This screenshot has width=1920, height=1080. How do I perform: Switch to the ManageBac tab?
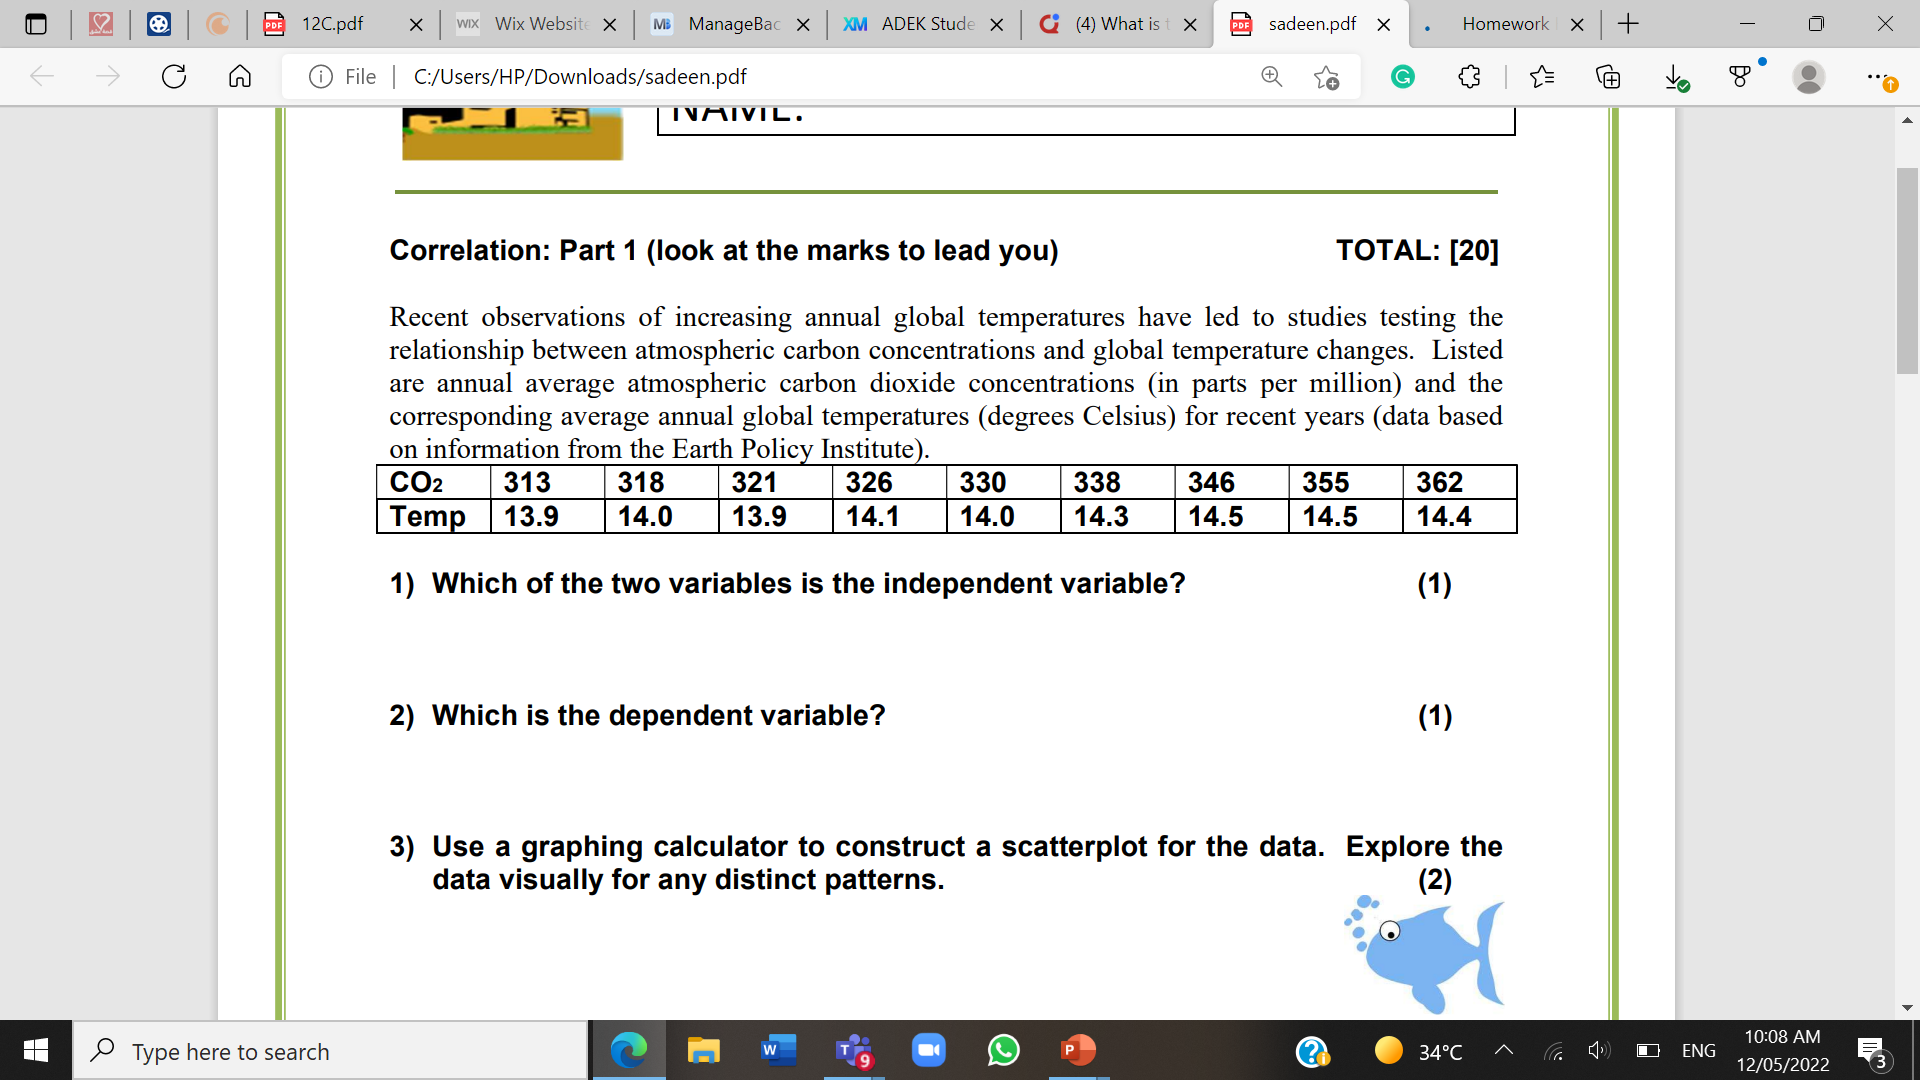(x=733, y=24)
